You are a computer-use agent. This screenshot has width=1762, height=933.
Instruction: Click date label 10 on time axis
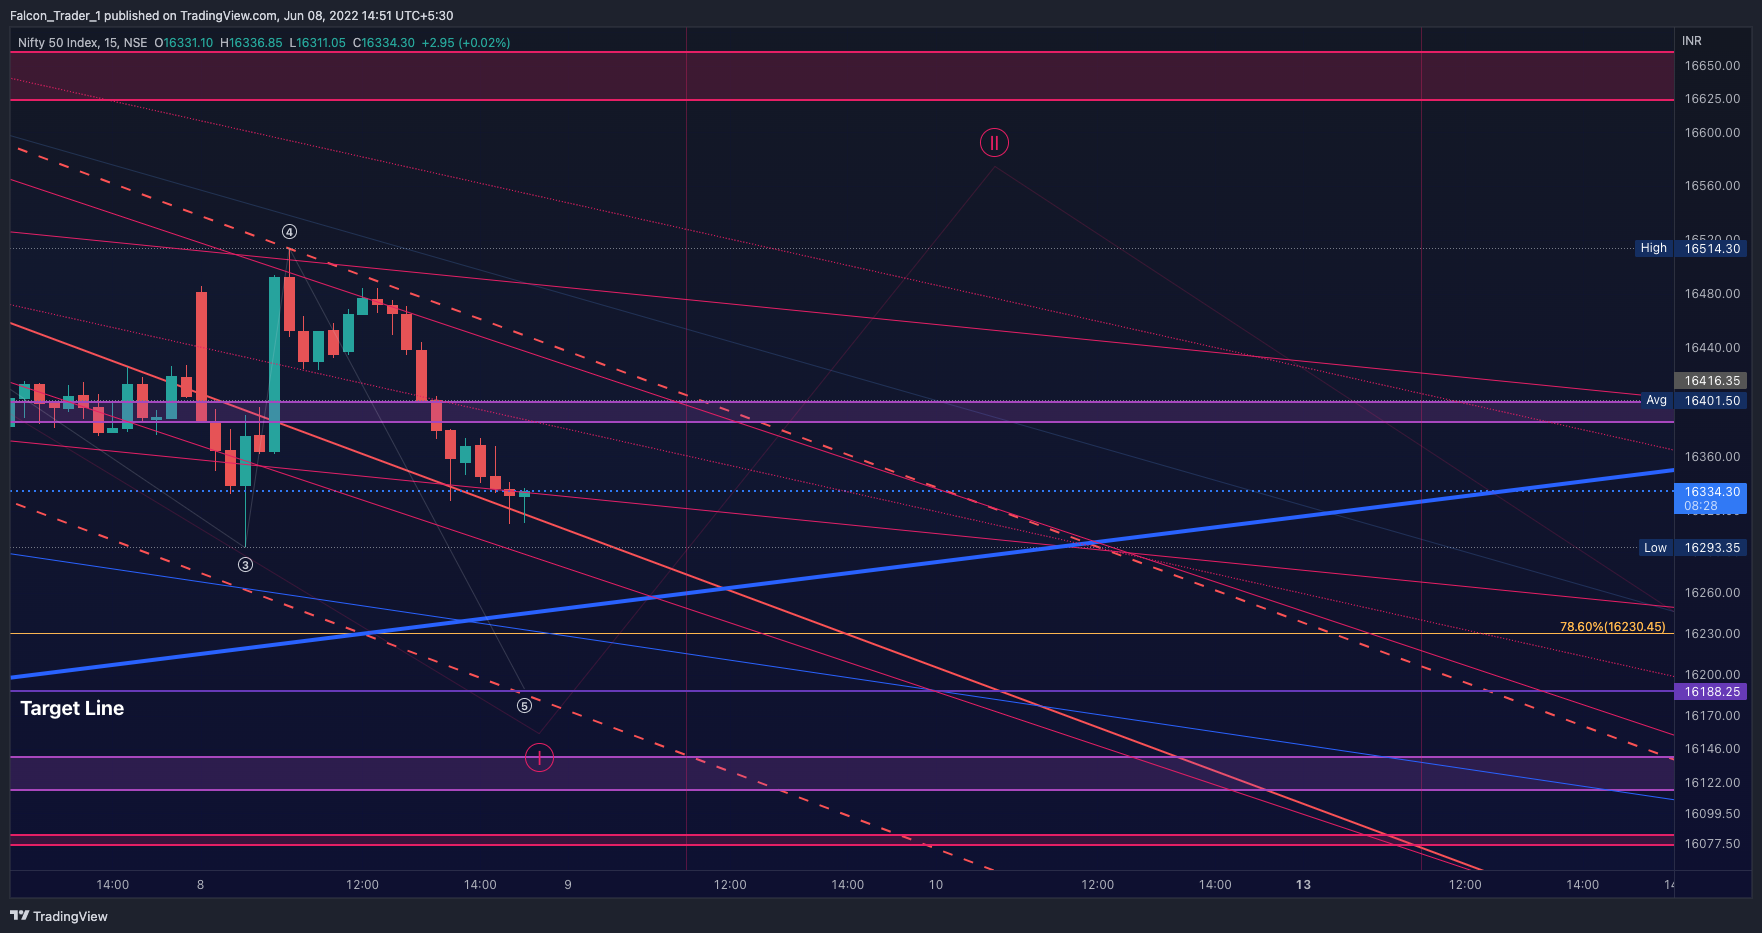click(936, 885)
